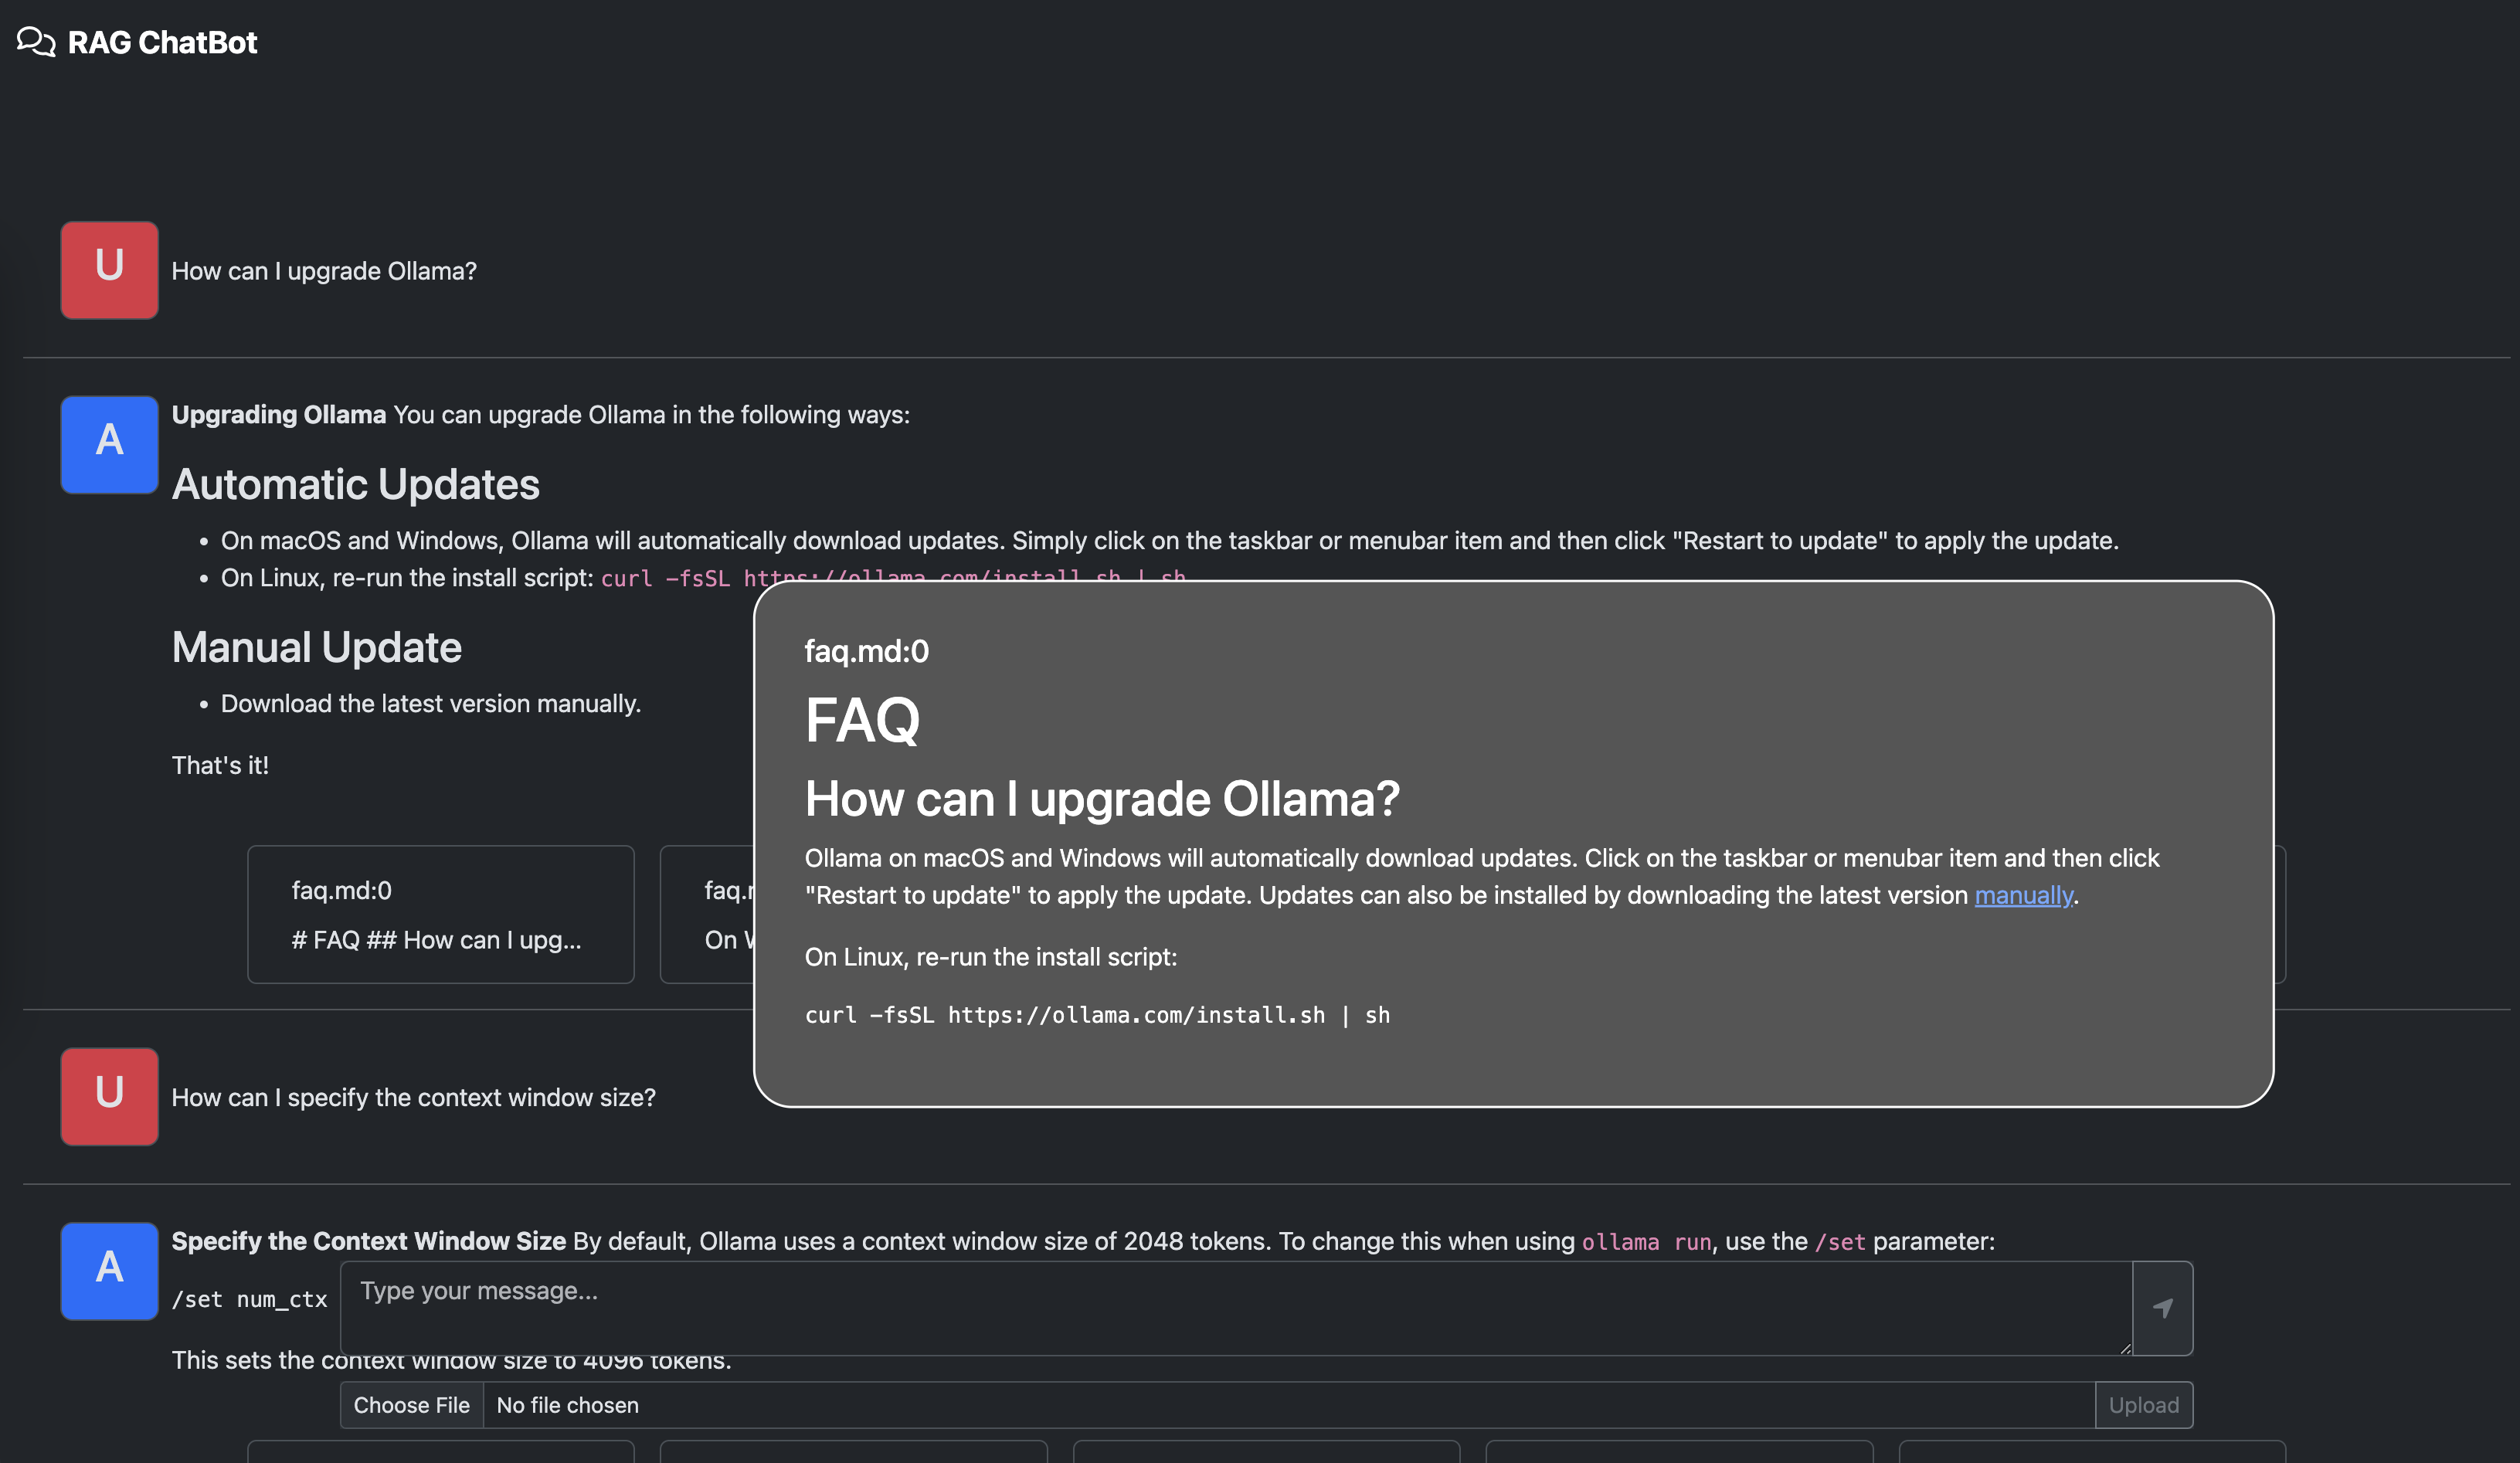The width and height of the screenshot is (2520, 1463).
Task: Open the "manually" download link
Action: pos(2023,895)
